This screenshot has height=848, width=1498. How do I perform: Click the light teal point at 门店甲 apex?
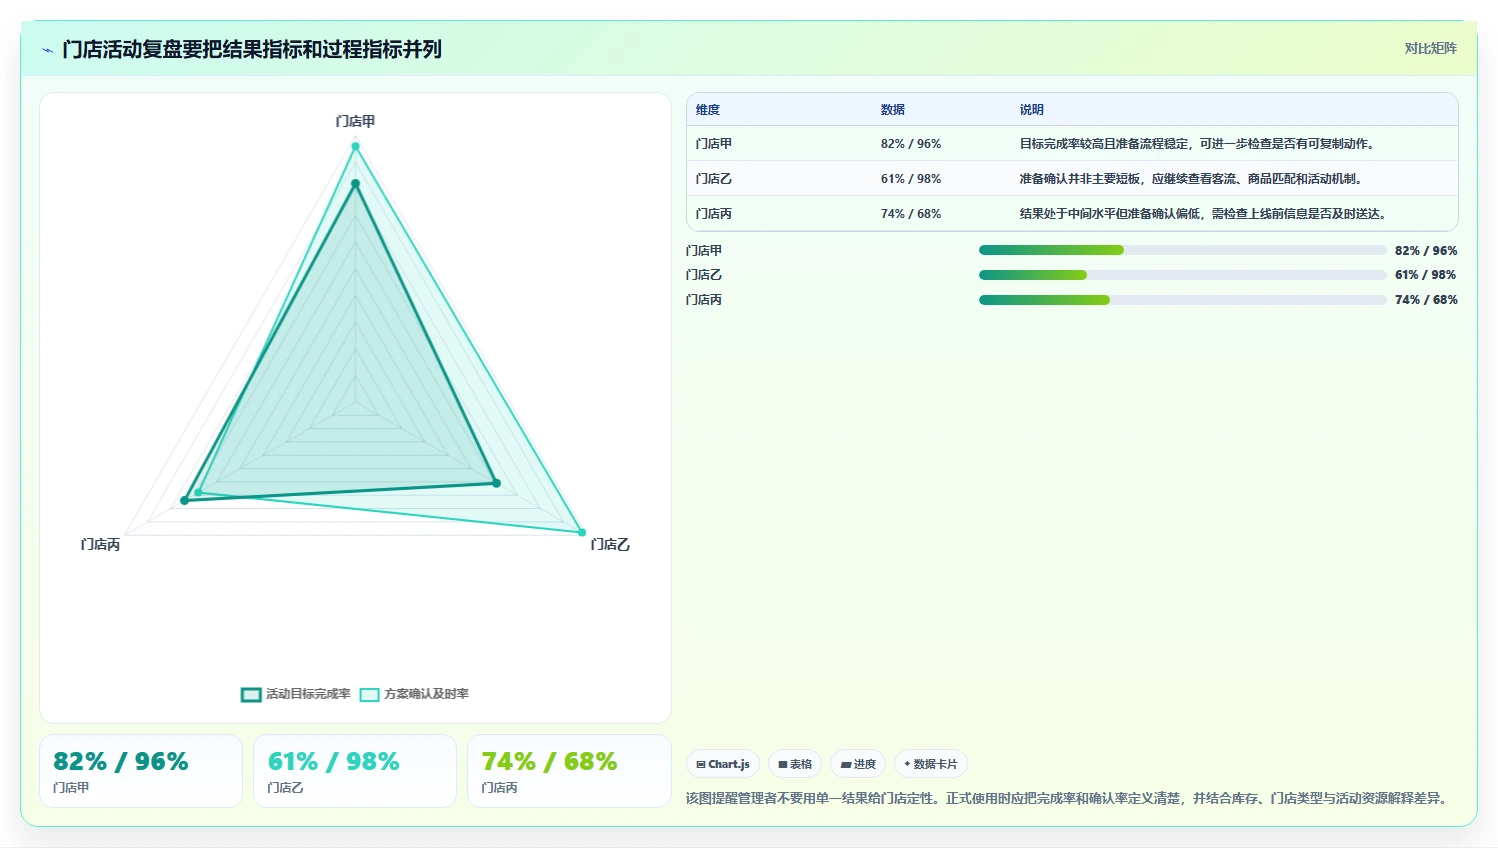355,146
